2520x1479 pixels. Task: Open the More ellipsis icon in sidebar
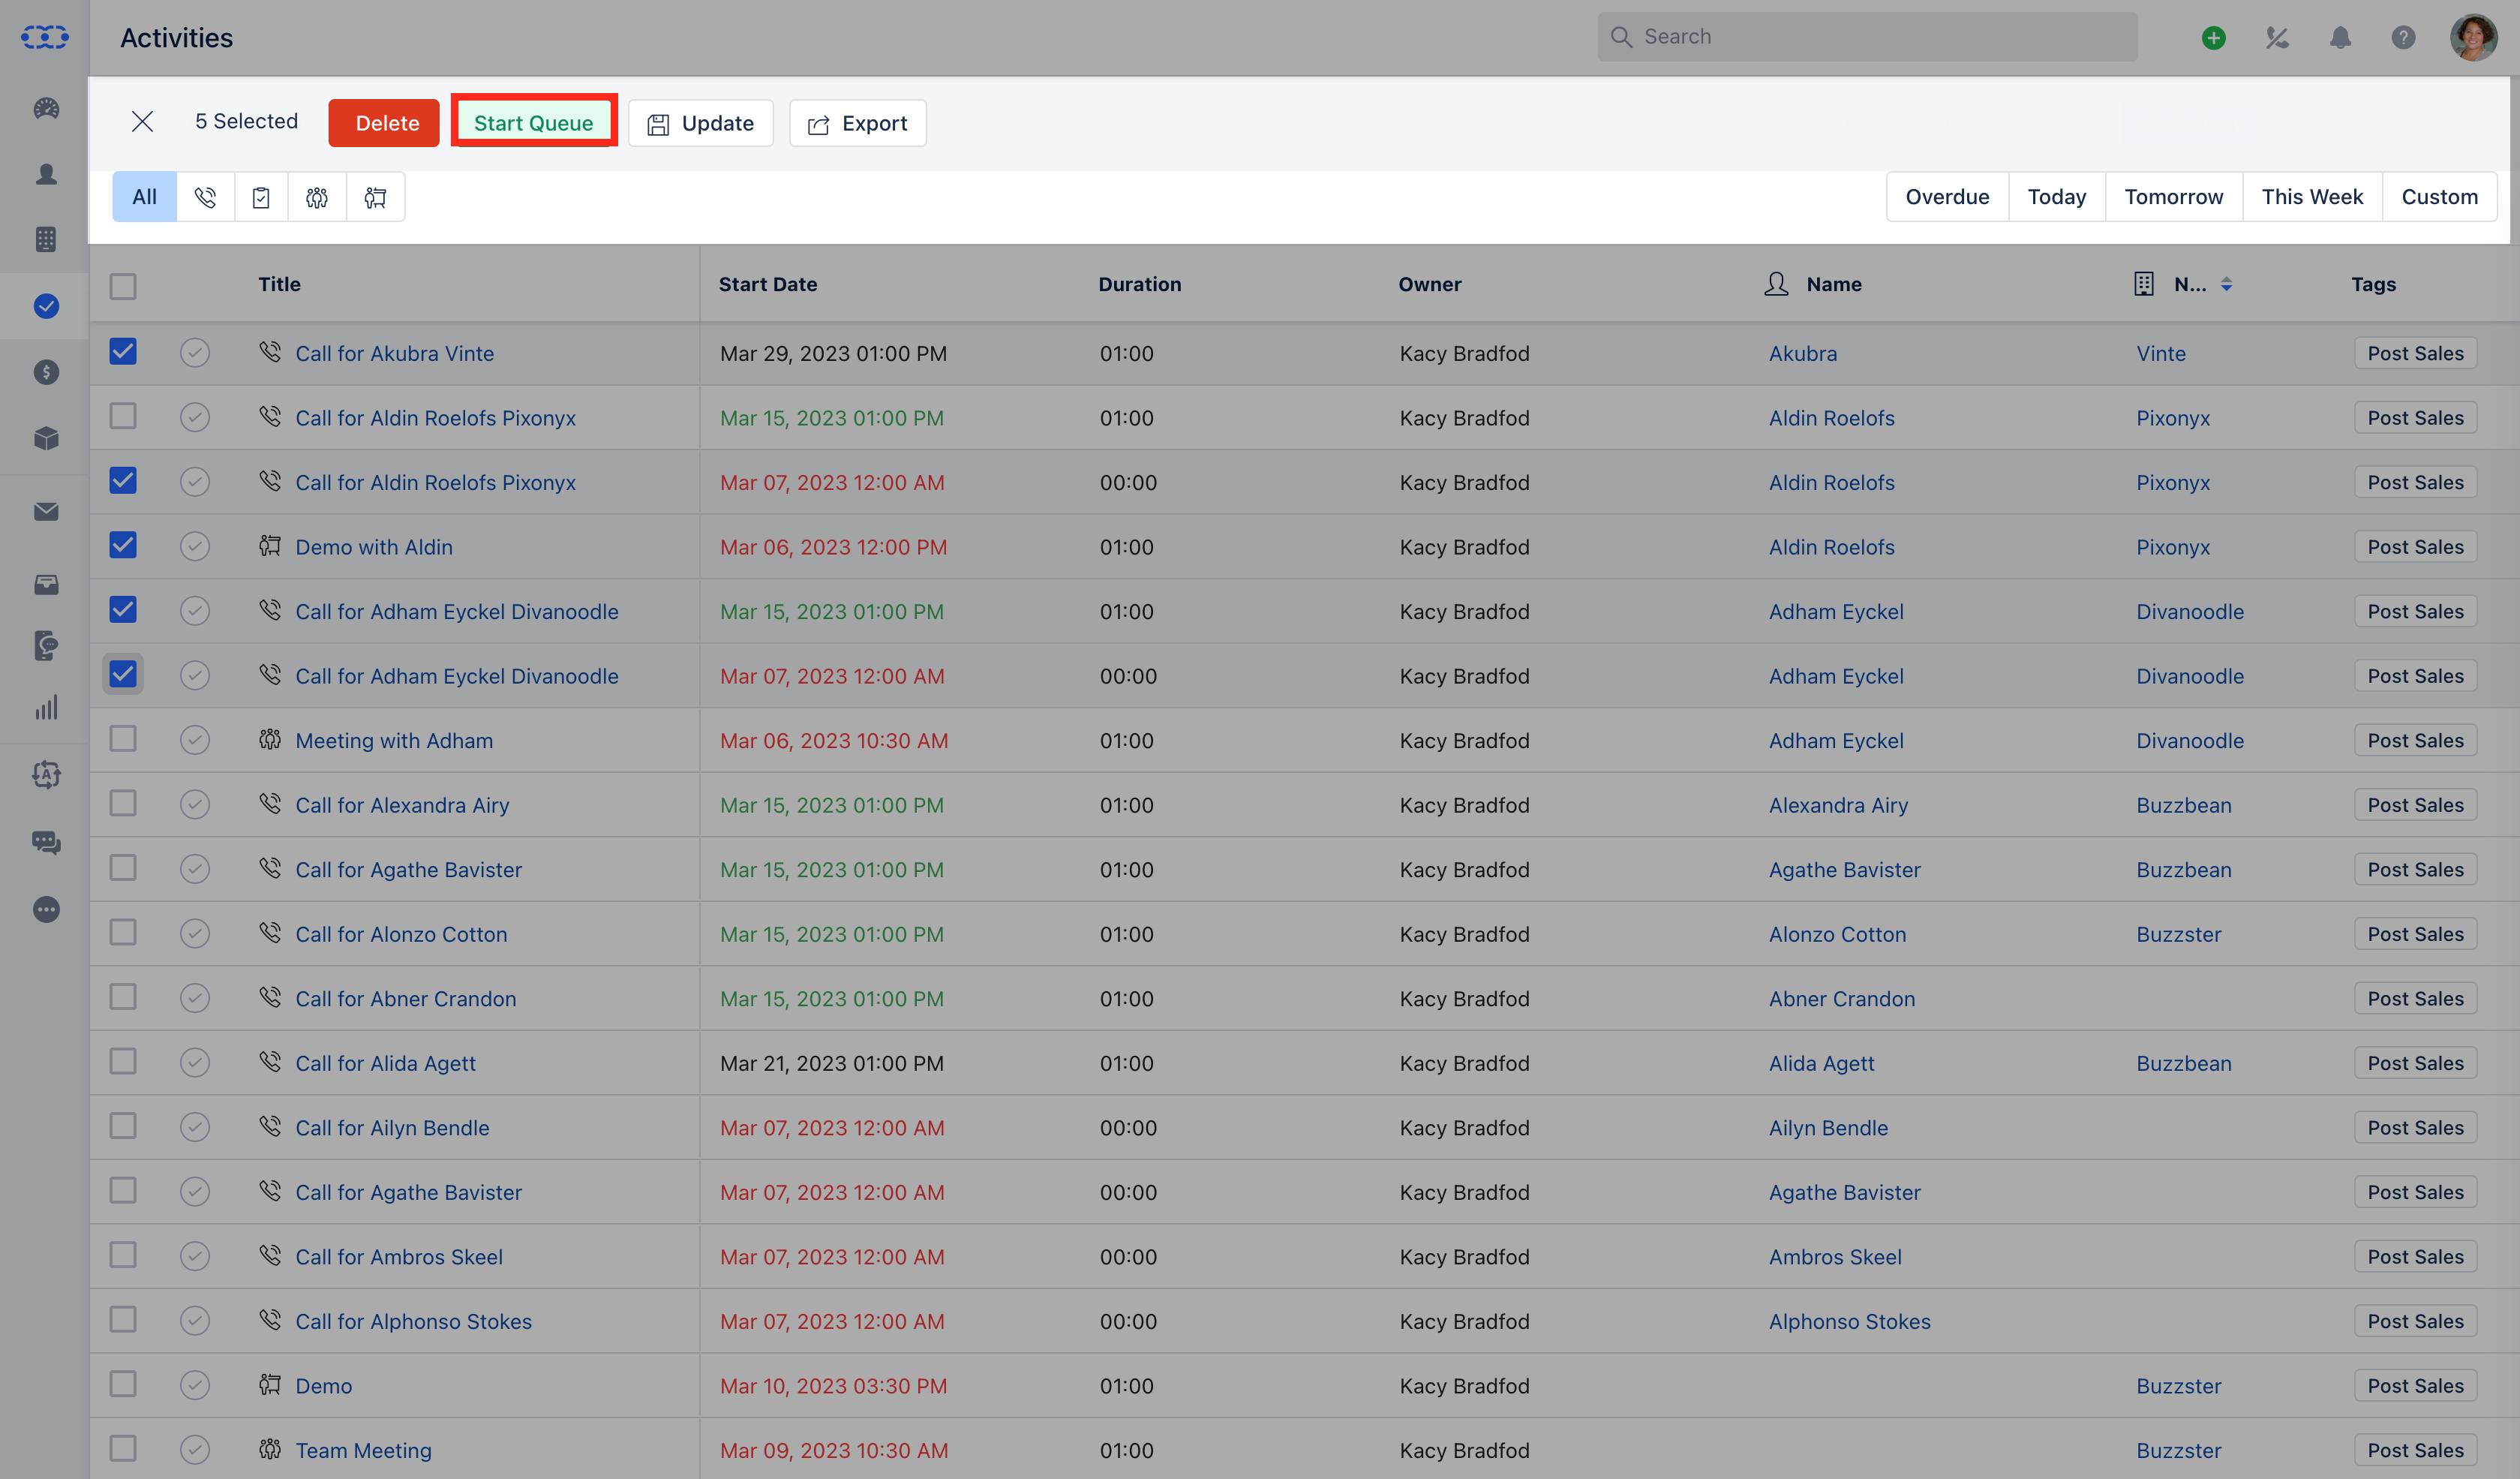coord(46,909)
